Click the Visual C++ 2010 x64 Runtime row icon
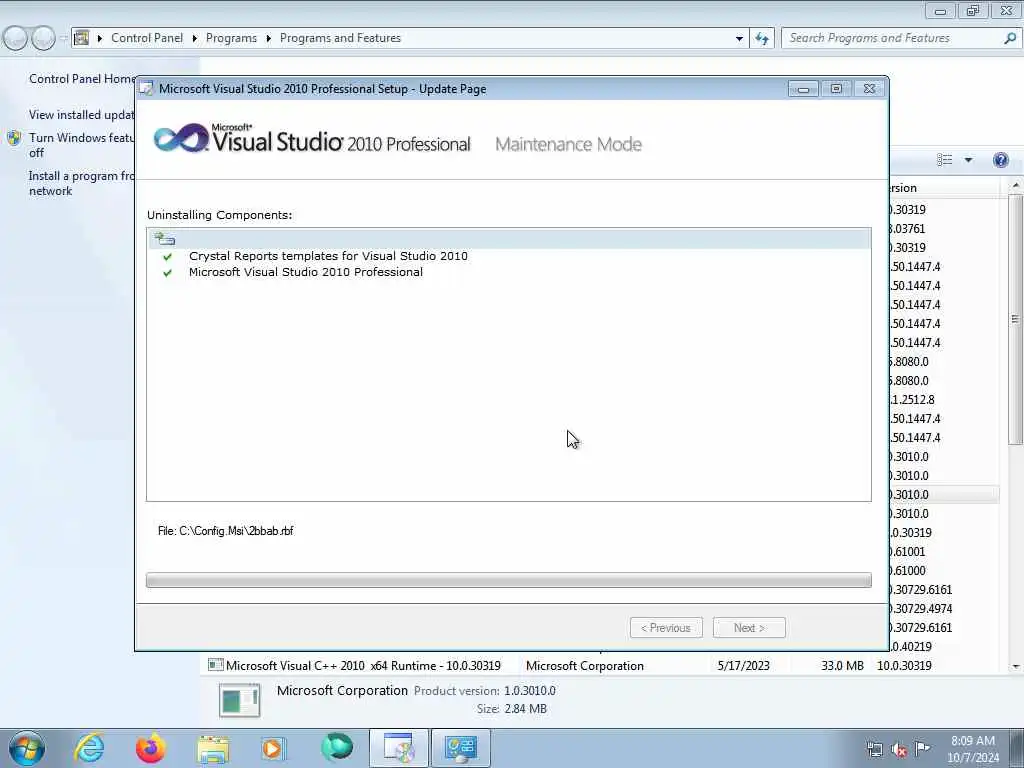 click(x=216, y=665)
